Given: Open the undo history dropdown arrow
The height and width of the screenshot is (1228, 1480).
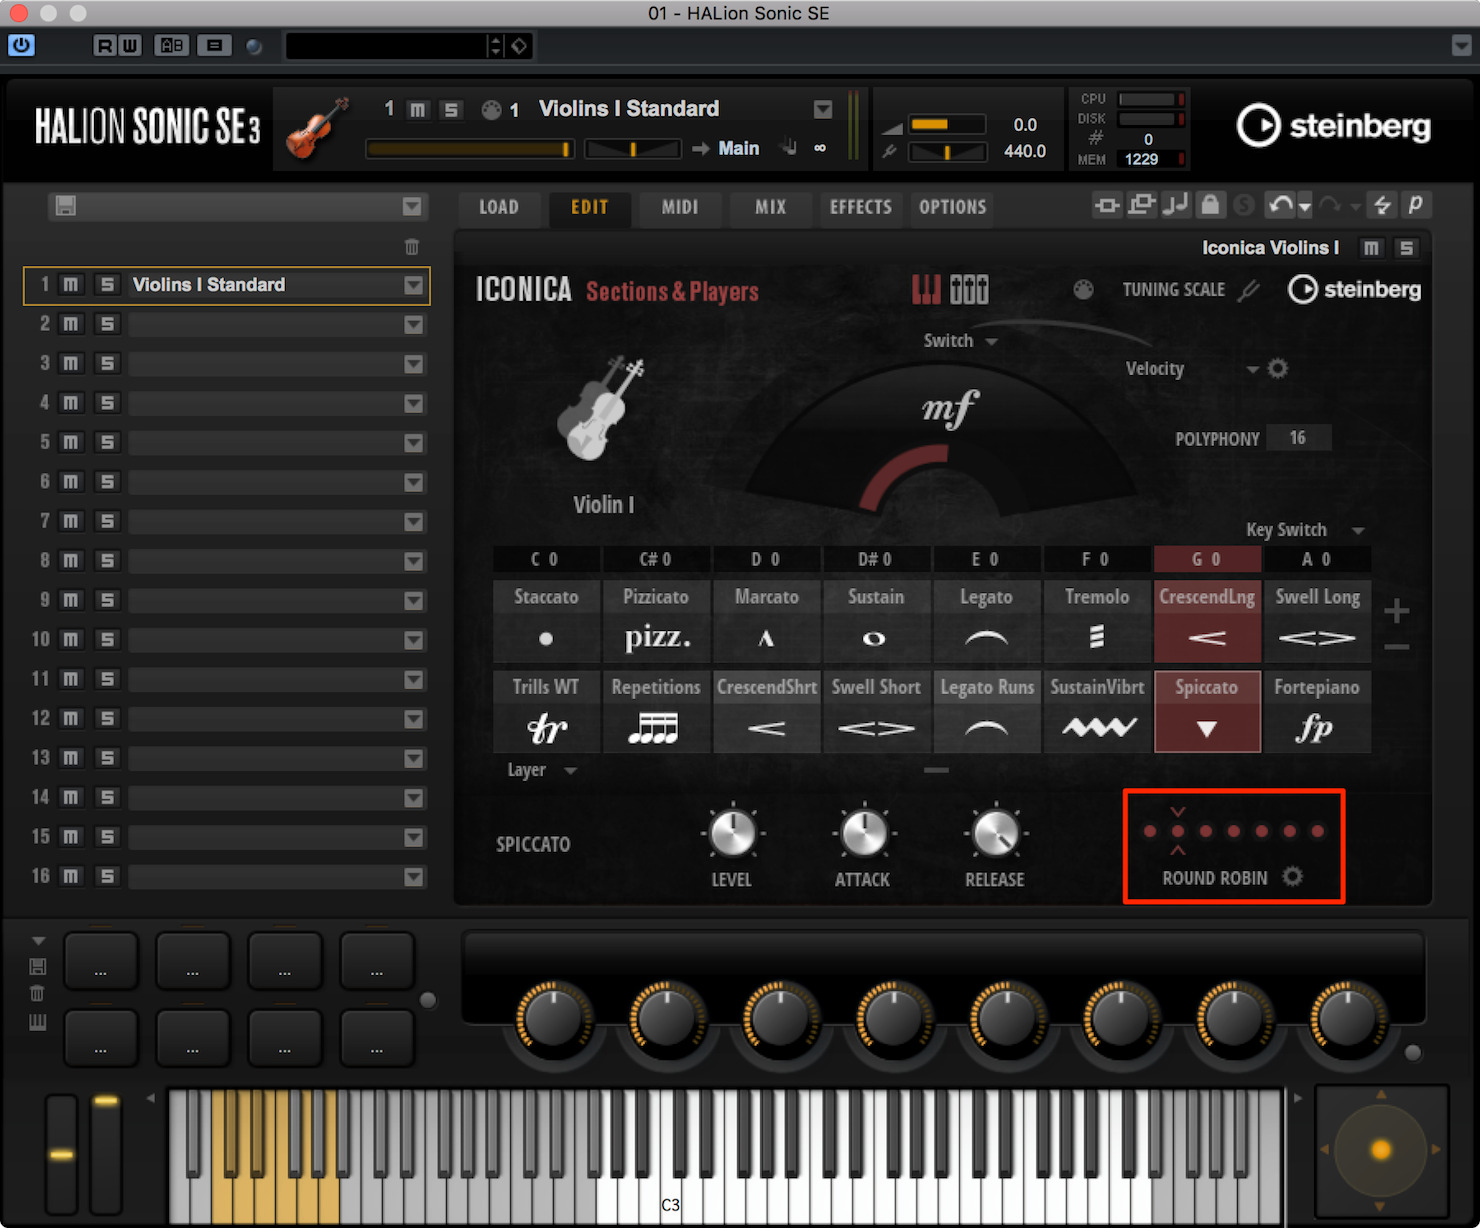Looking at the screenshot, I should (x=1304, y=207).
